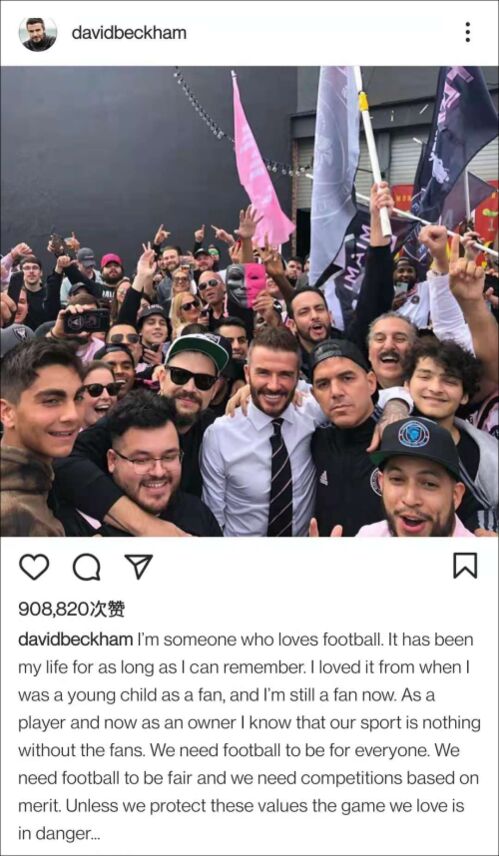Tap the pink mask in the crowd
This screenshot has width=499, height=856.
point(254,283)
